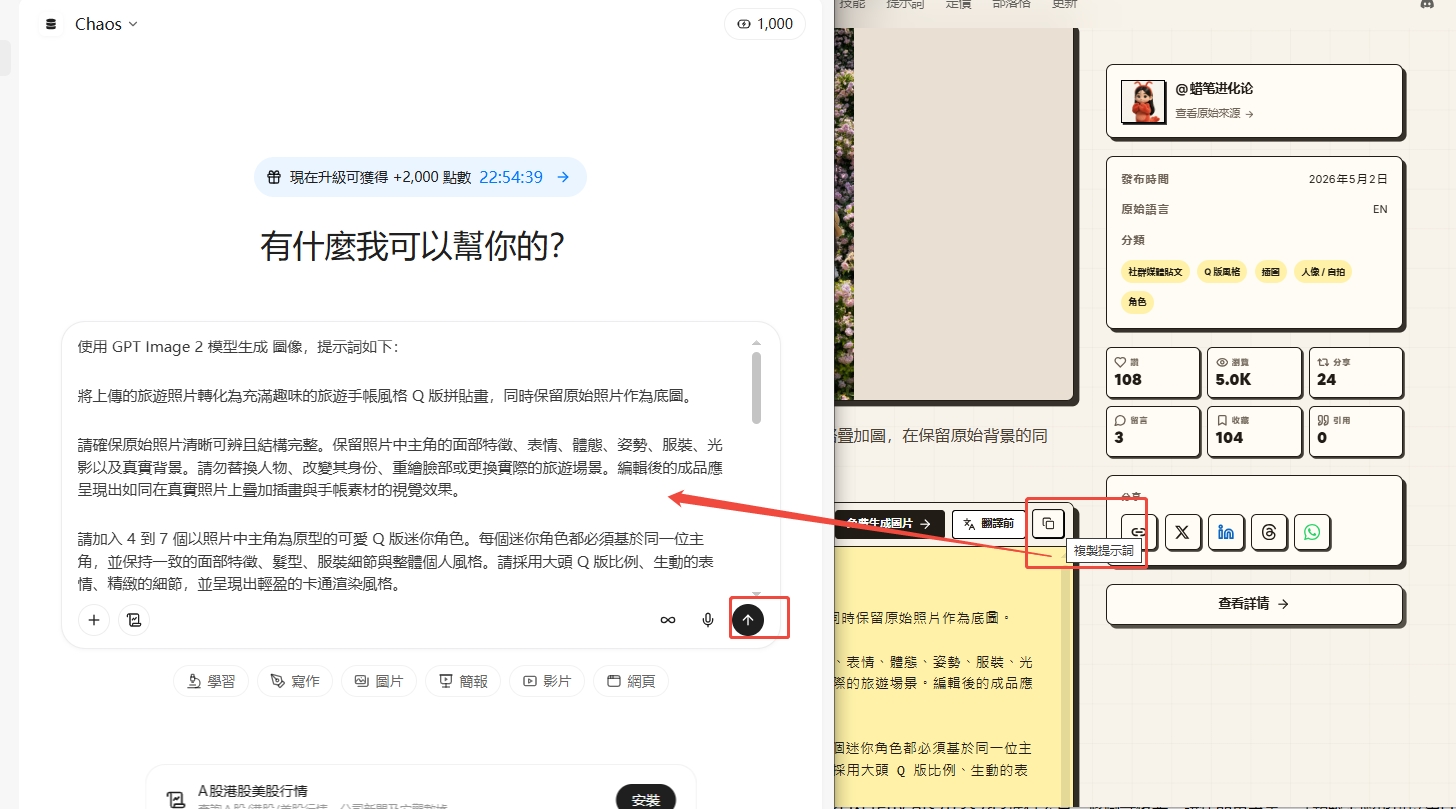Viewport: 1456px width, 809px height.
Task: Share to X with the X icon
Action: pyautogui.click(x=1182, y=532)
